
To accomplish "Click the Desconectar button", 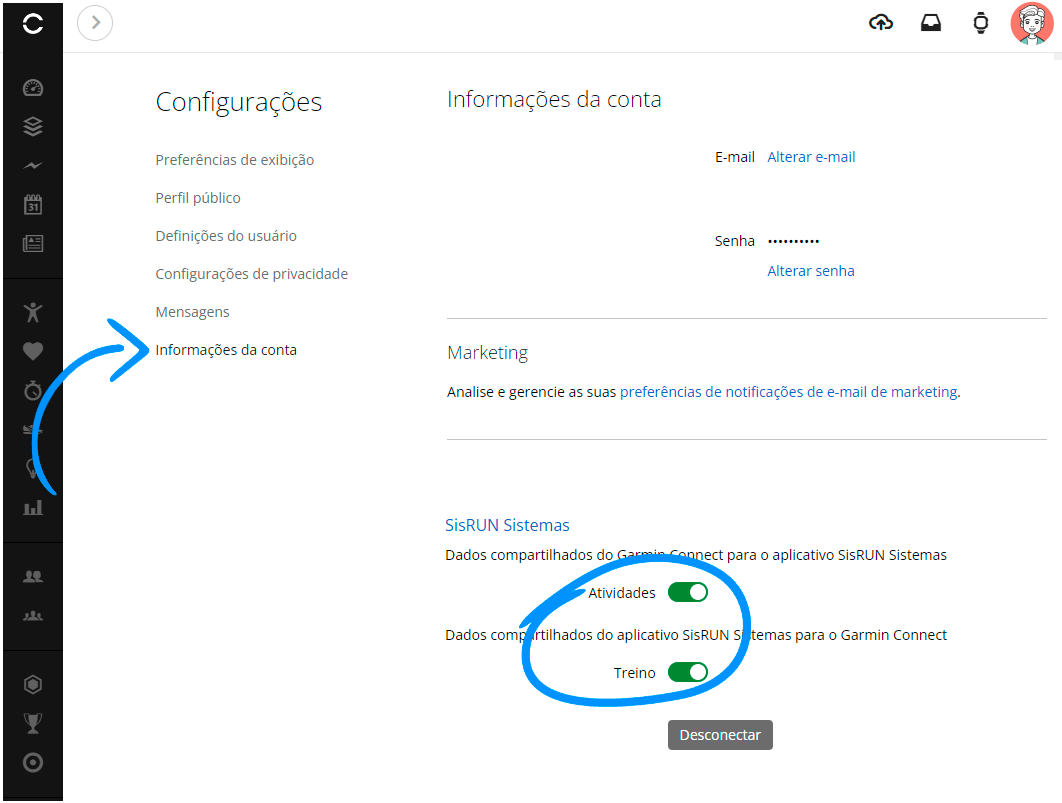I will tap(720, 735).
